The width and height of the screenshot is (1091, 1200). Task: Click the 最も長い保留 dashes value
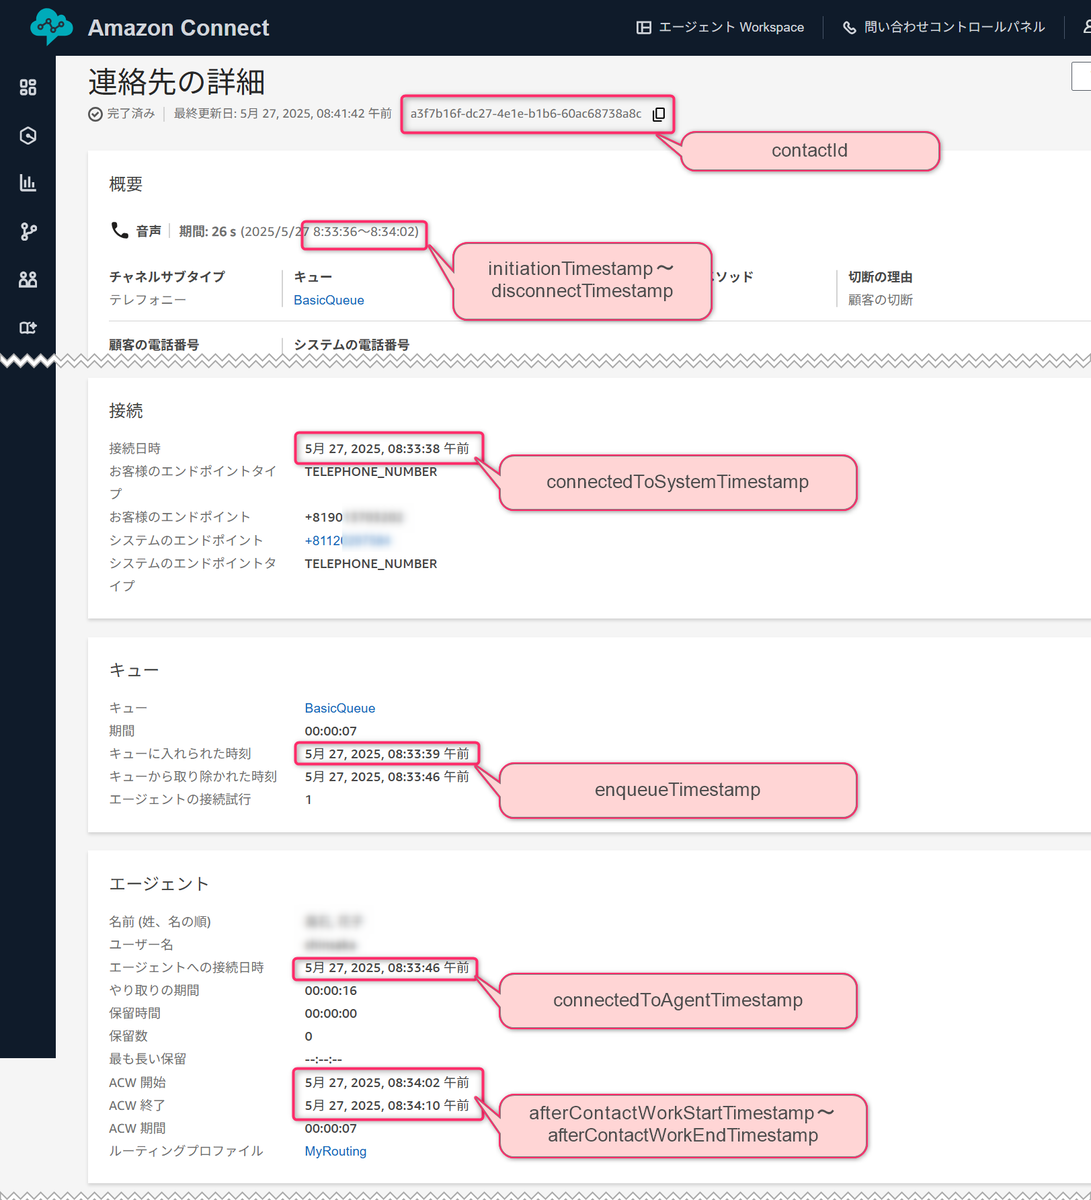tap(323, 1059)
